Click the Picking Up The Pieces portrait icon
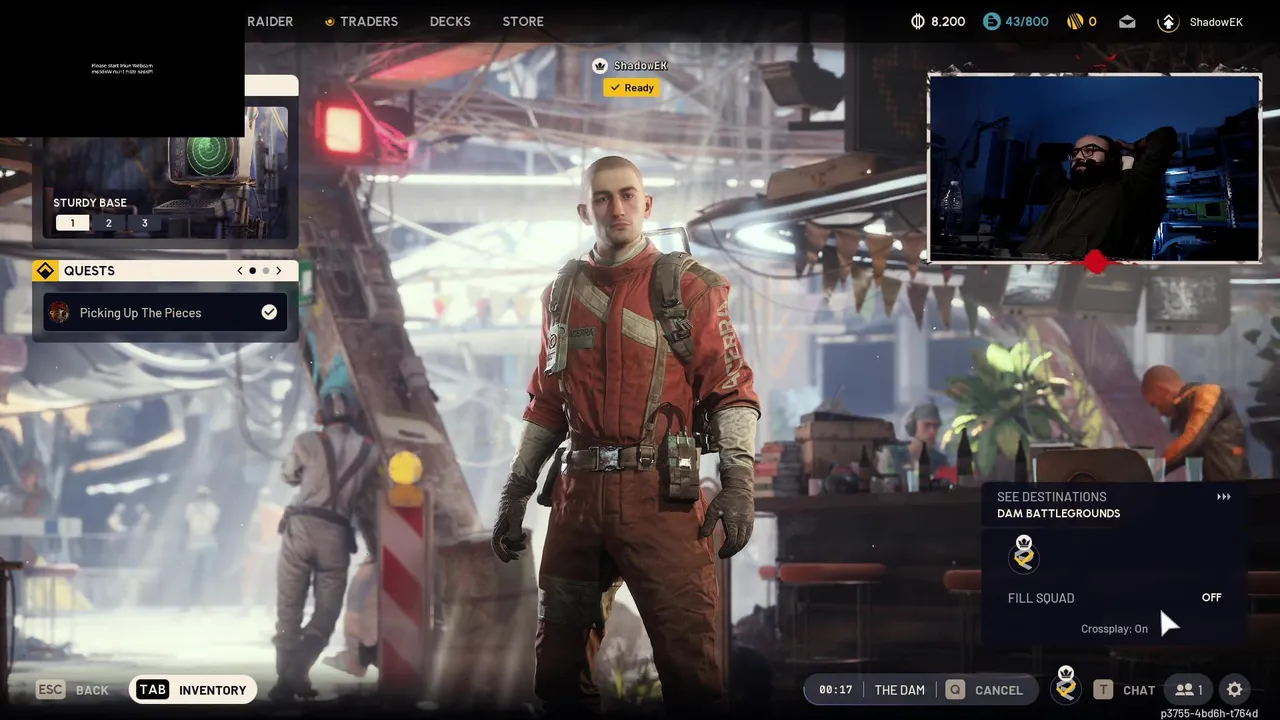 click(x=59, y=313)
